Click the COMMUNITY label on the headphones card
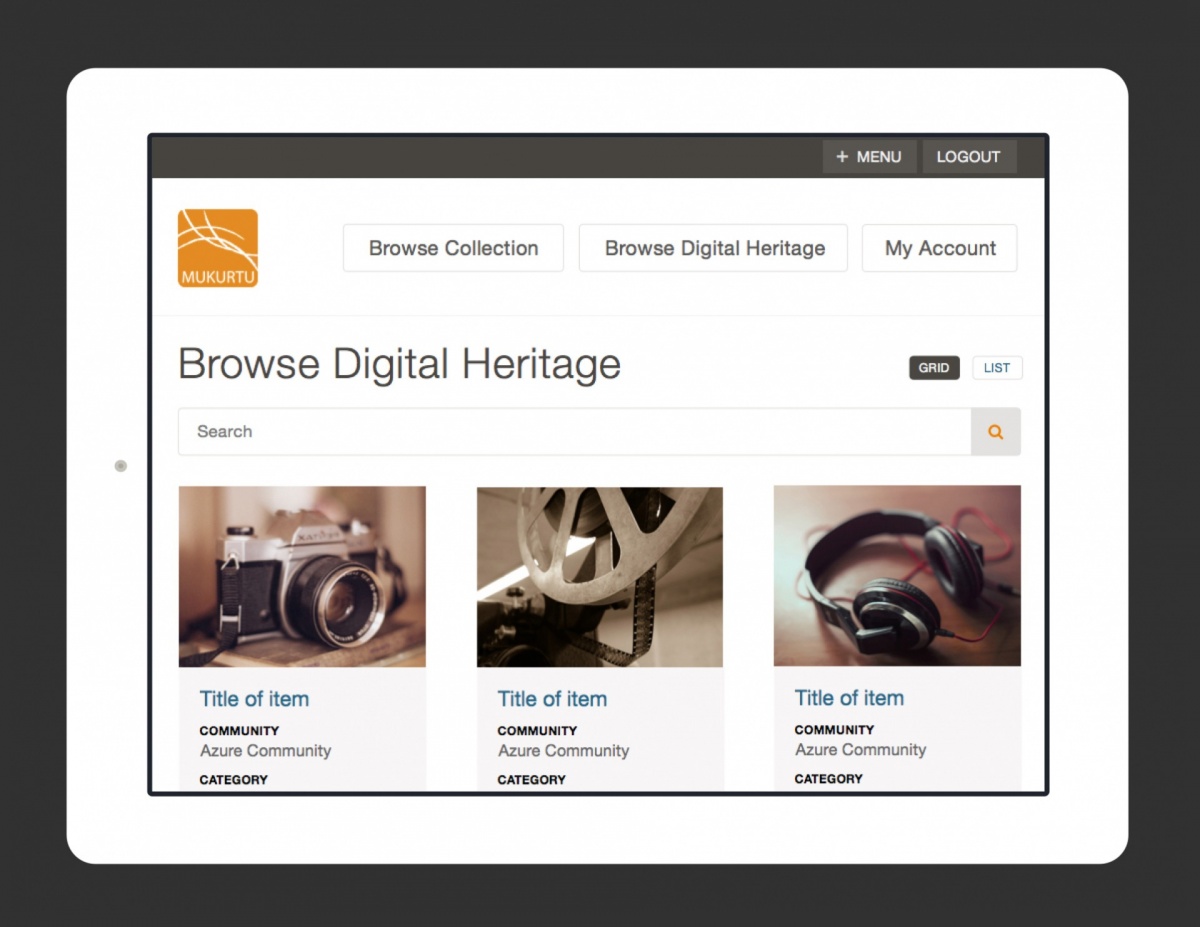This screenshot has height=927, width=1200. pos(834,730)
